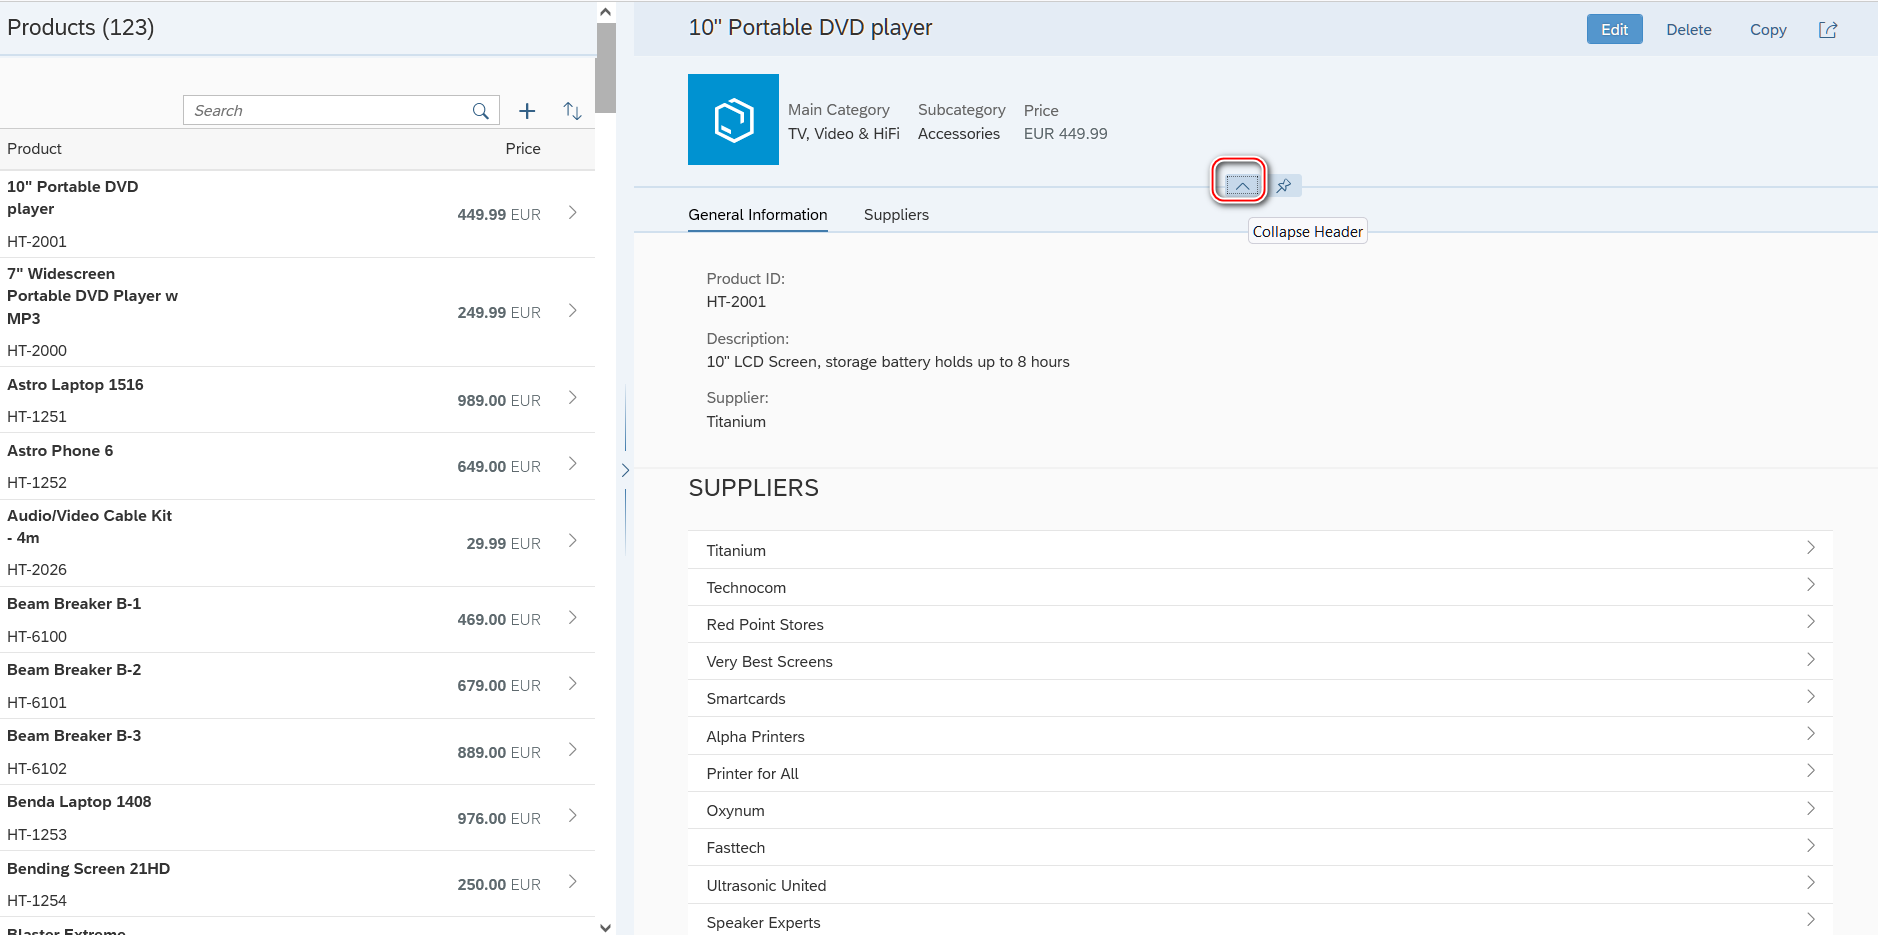Navigate to Red Point Stores row arrow
The width and height of the screenshot is (1878, 935).
pyautogui.click(x=1810, y=622)
